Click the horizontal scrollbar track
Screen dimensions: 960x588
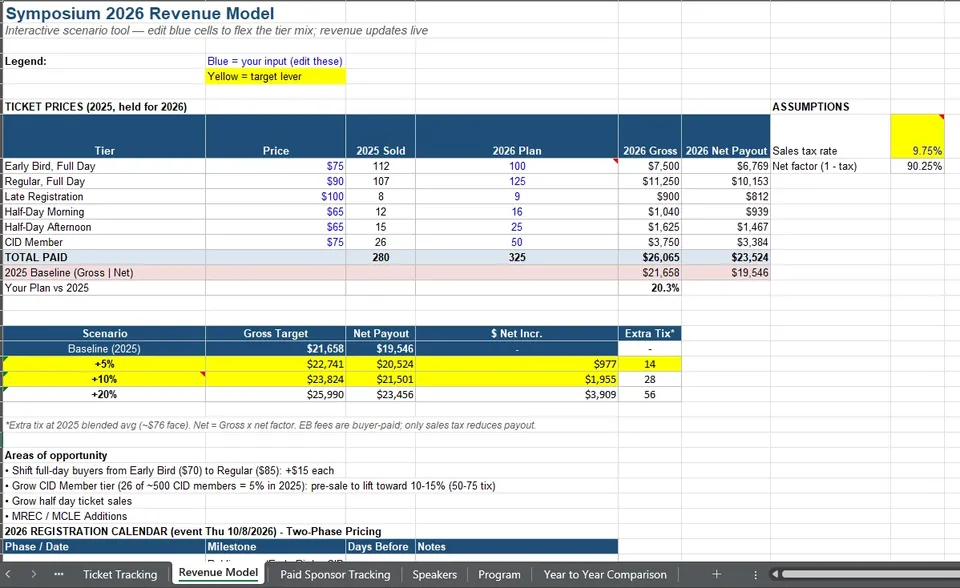point(871,575)
